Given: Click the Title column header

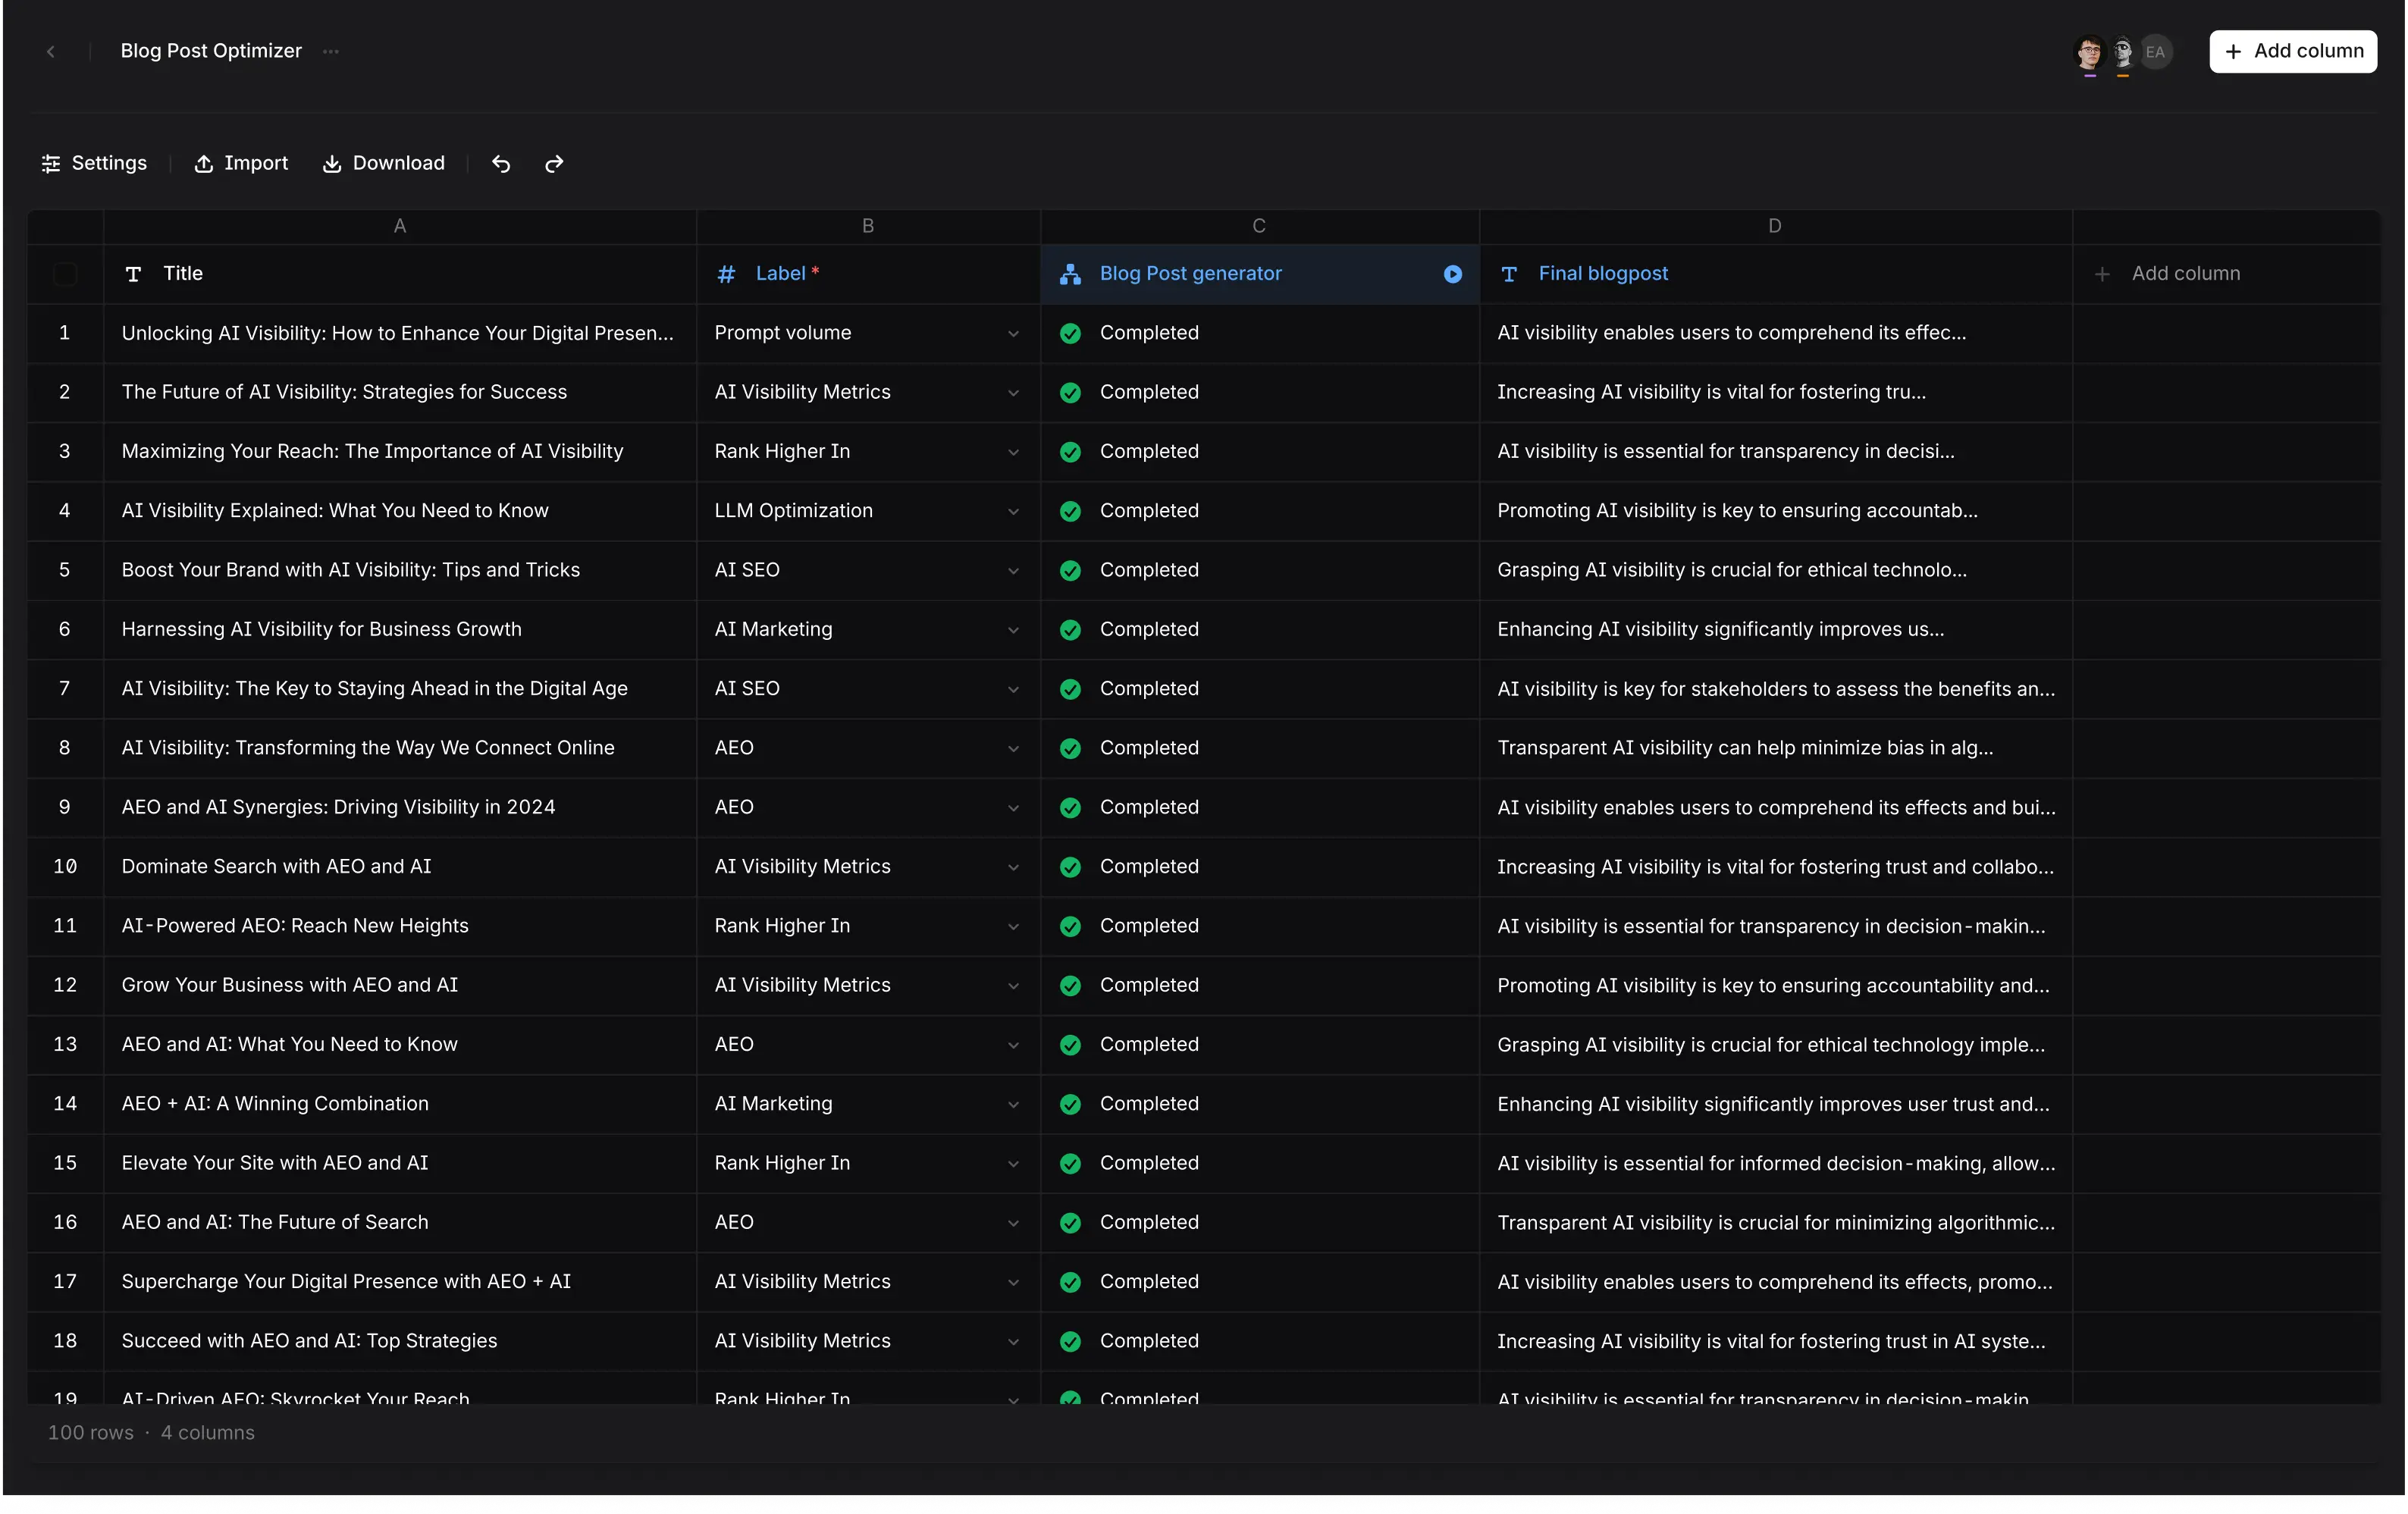Looking at the screenshot, I should click(x=400, y=274).
